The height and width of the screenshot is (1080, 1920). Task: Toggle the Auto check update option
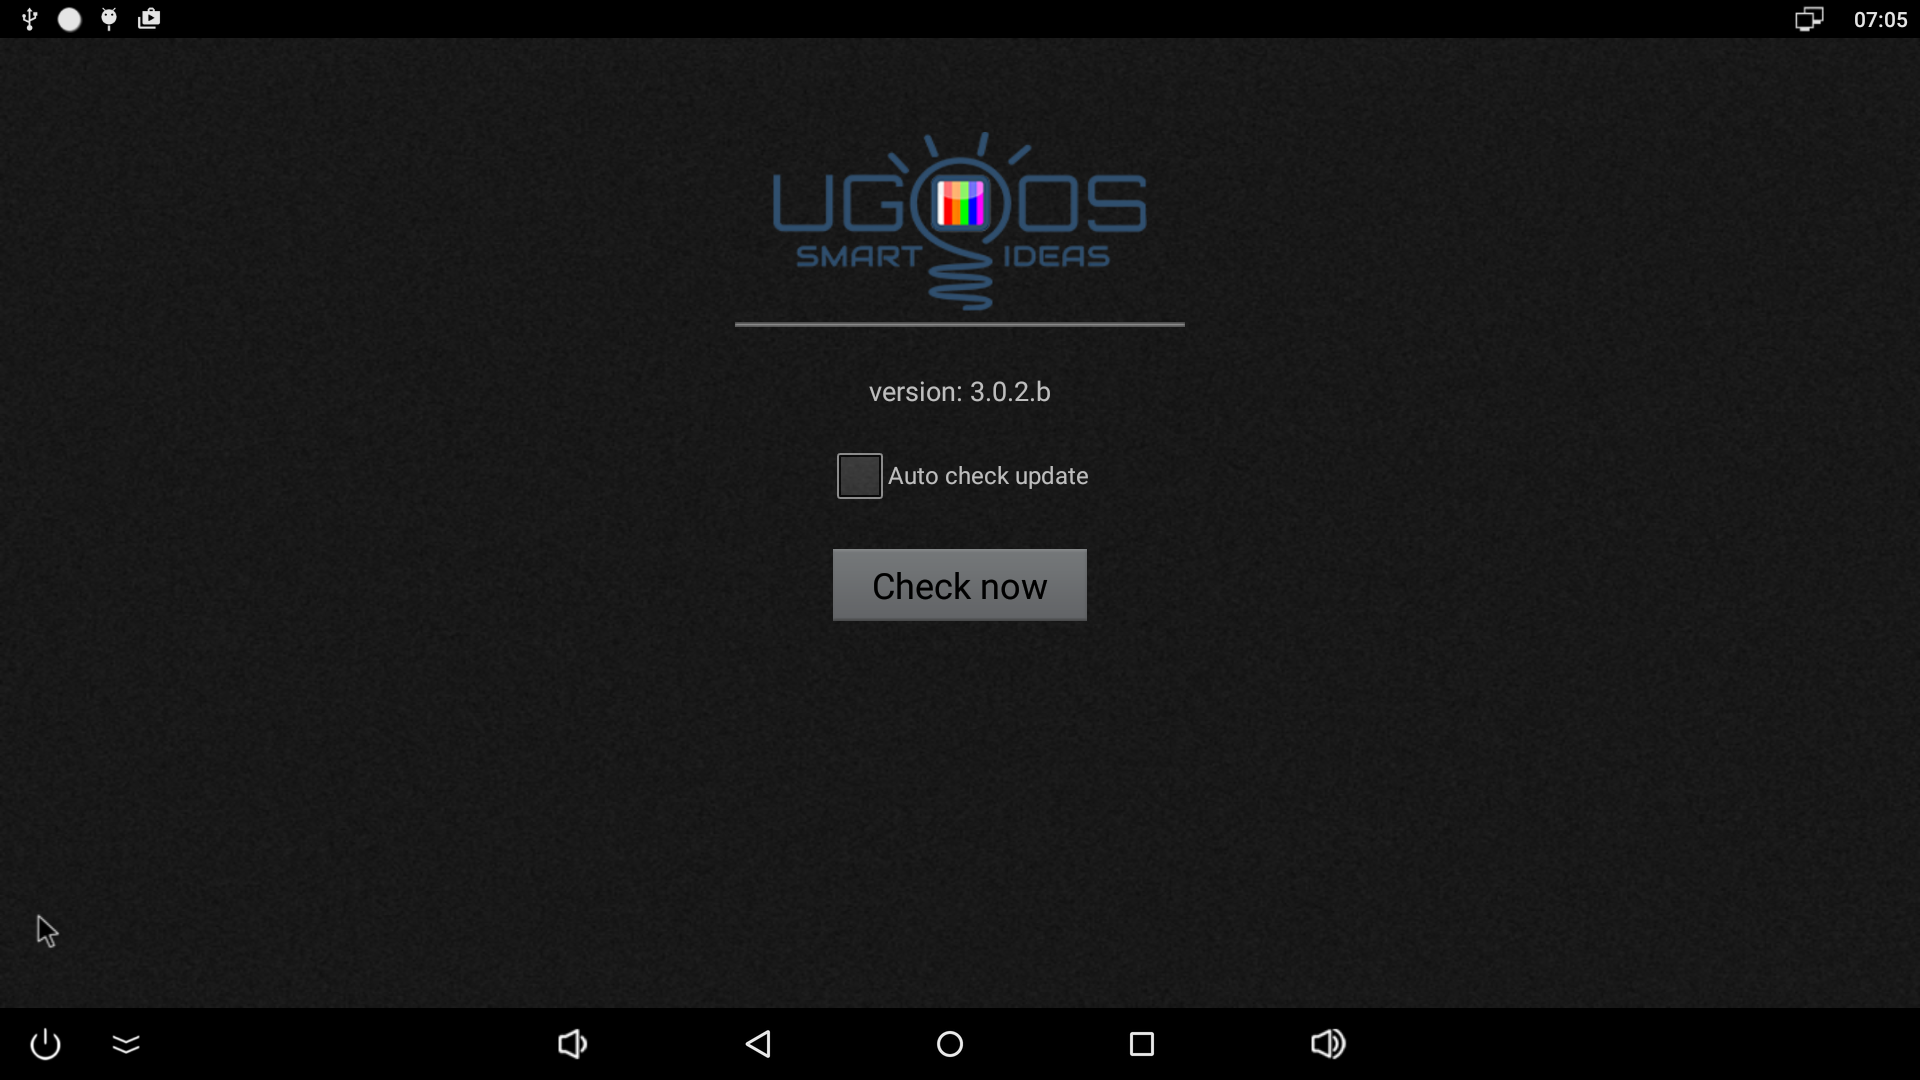[x=858, y=475]
